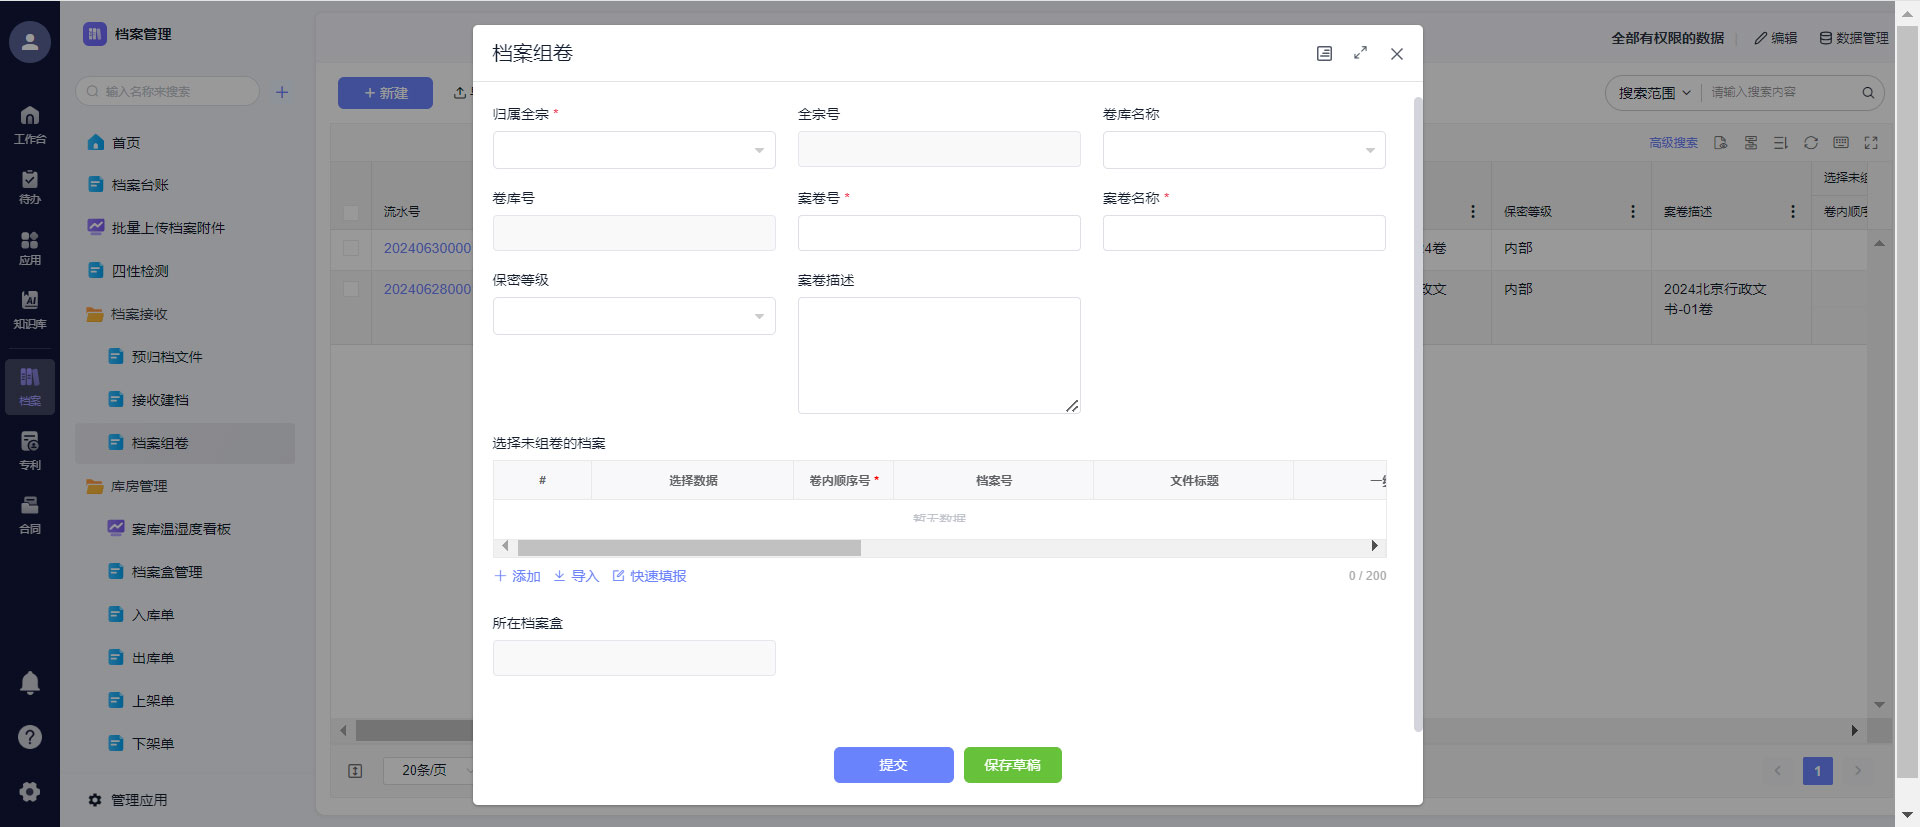The height and width of the screenshot is (827, 1920).
Task: Click the refresh icon in table toolbar
Action: pos(1810,143)
